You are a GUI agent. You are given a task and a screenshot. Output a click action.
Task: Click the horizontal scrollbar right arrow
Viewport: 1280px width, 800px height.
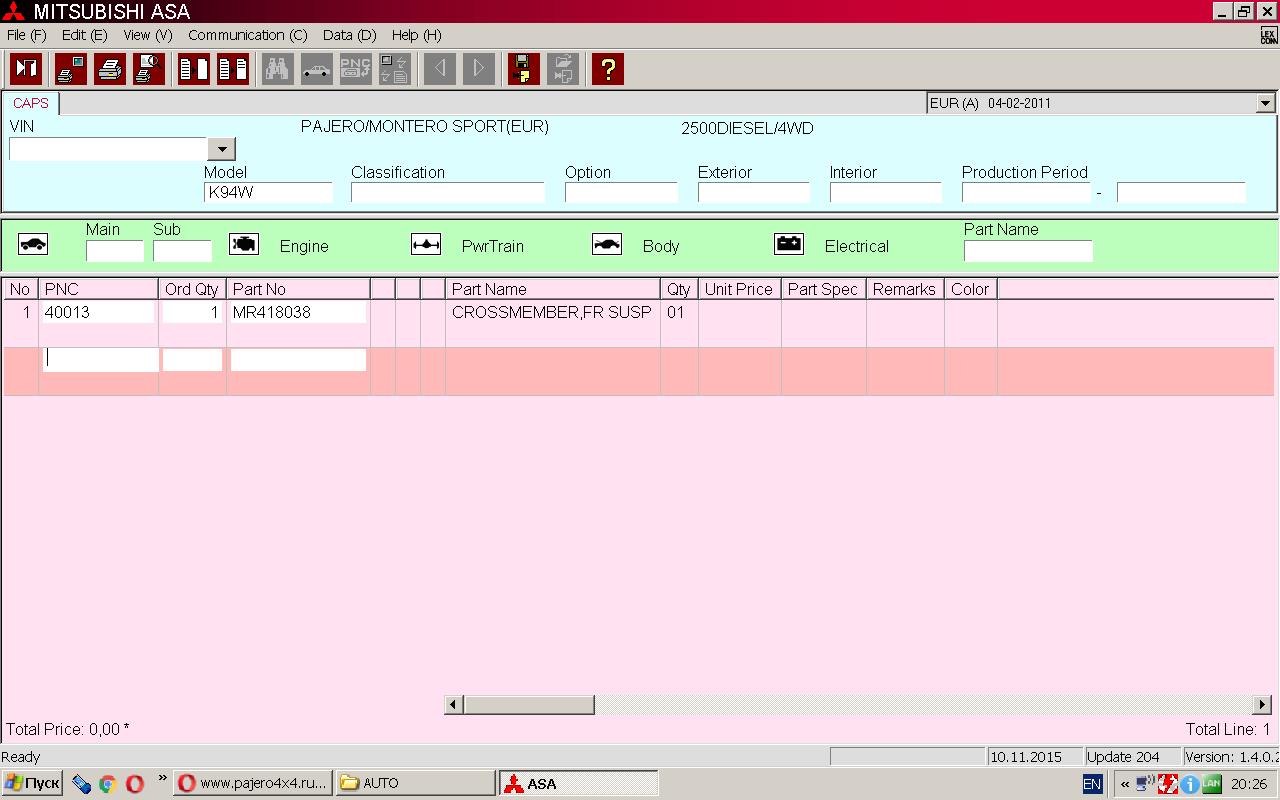click(1262, 705)
